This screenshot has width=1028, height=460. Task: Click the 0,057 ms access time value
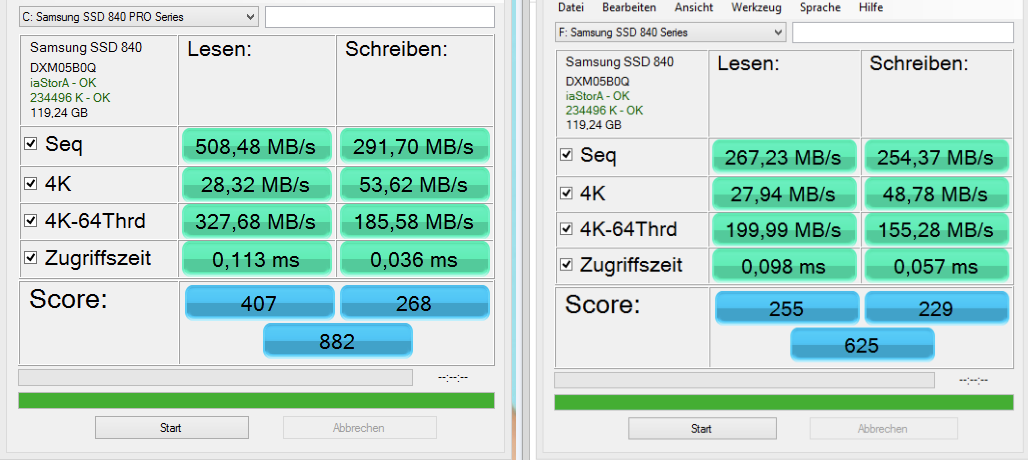point(936,266)
